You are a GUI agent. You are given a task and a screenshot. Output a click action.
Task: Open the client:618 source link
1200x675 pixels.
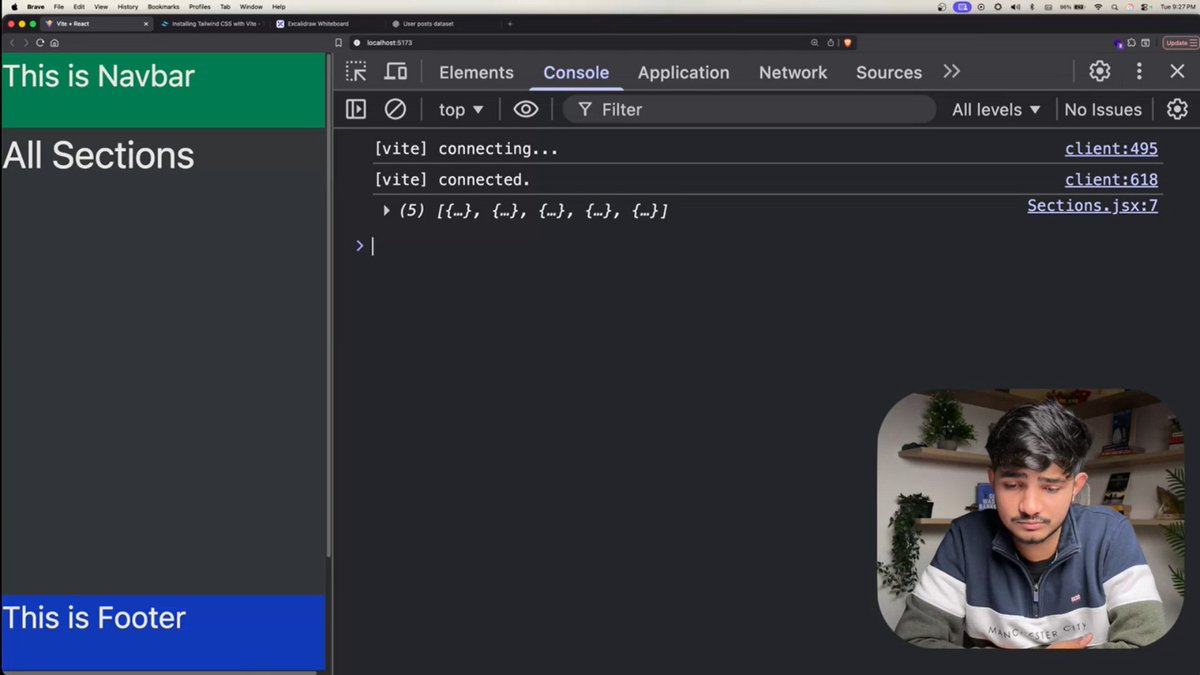pos(1111,180)
